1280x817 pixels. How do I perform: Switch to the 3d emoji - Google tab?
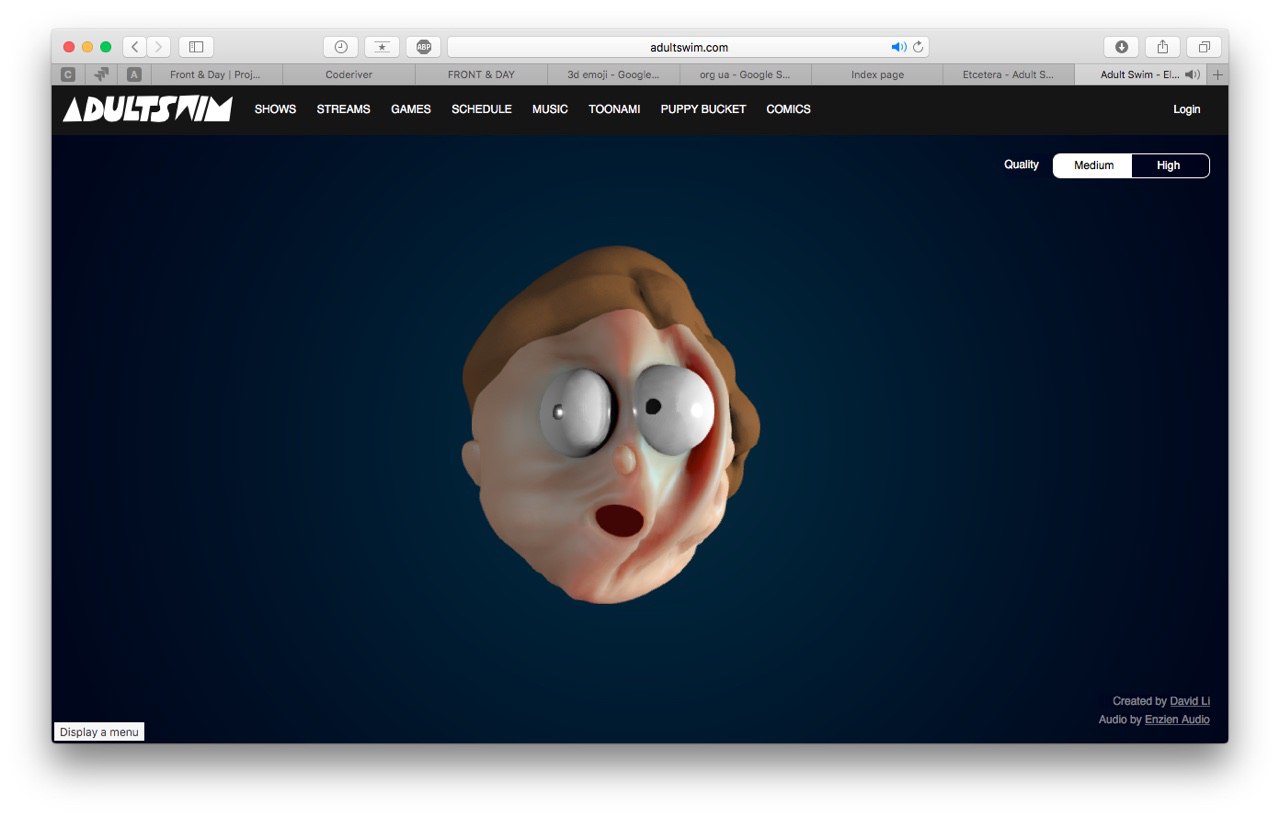click(x=613, y=75)
